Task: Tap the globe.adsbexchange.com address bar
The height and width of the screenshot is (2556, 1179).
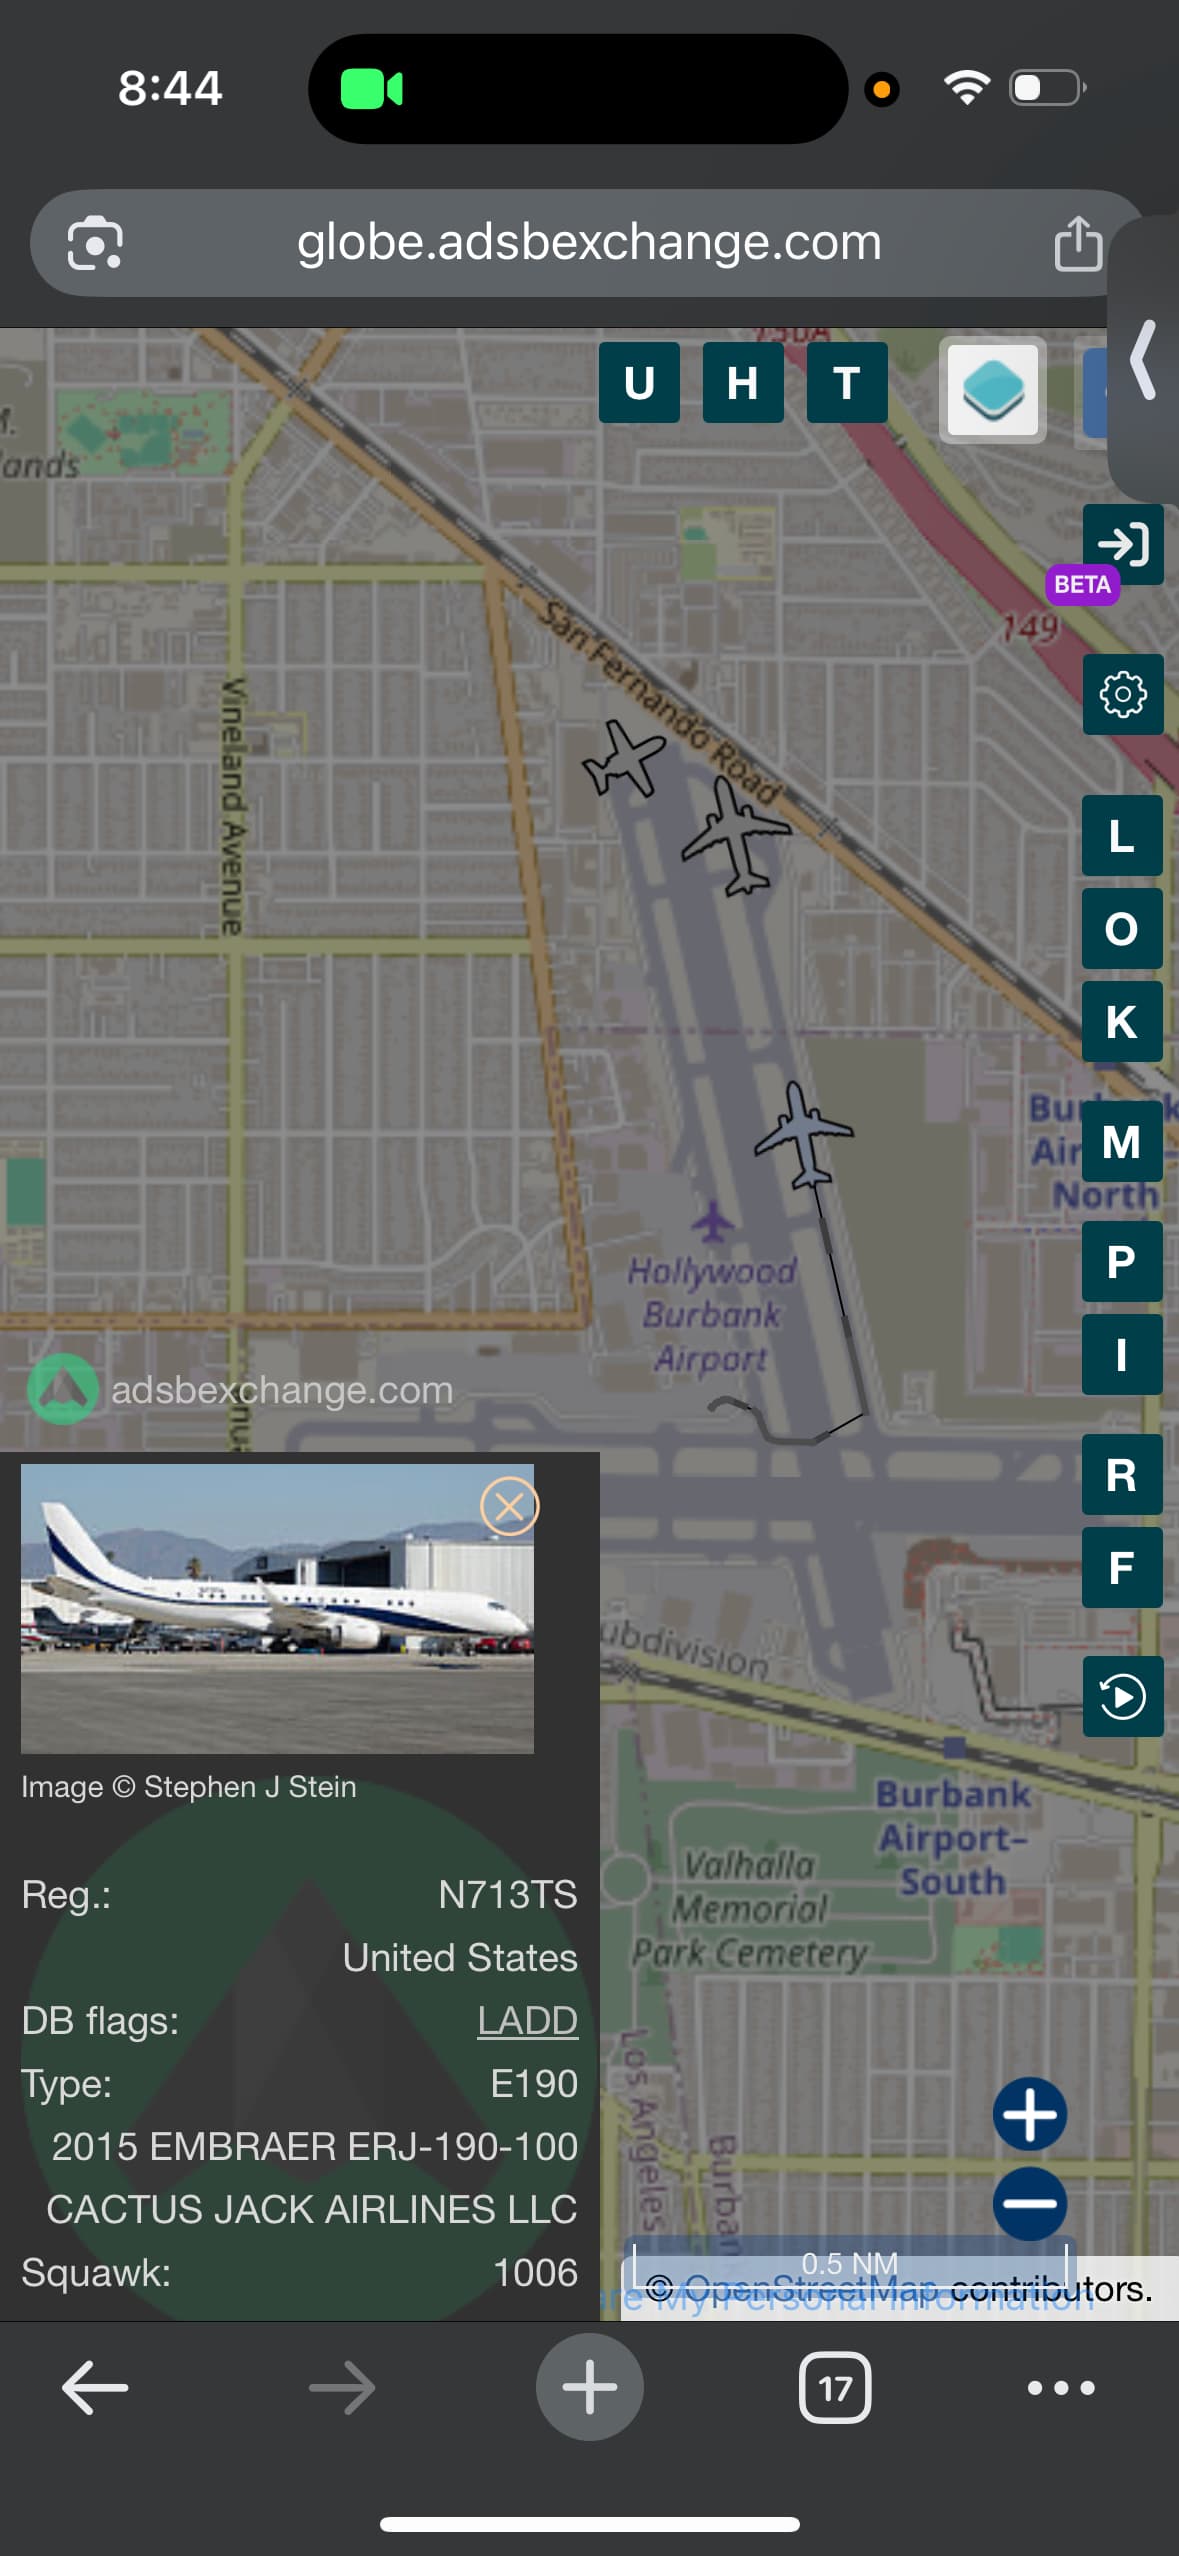Action: 589,243
